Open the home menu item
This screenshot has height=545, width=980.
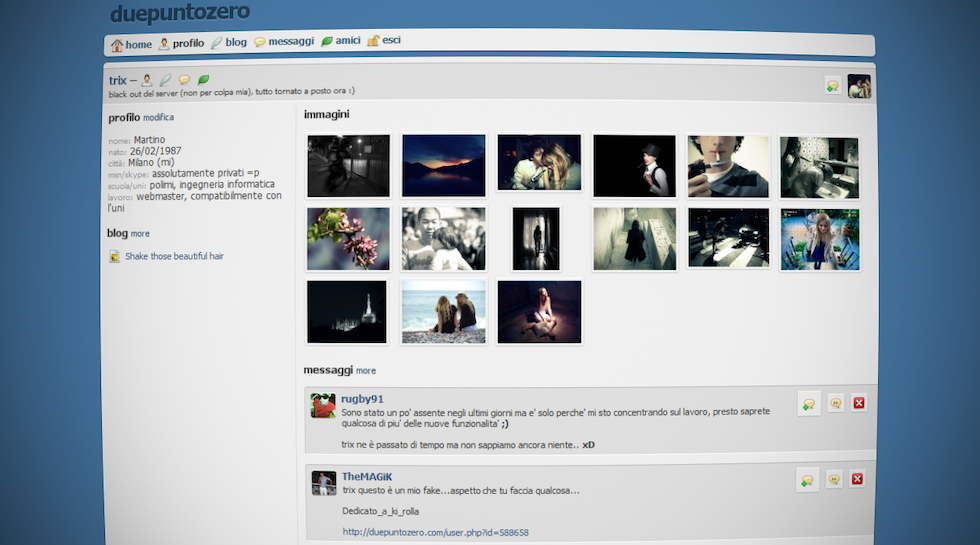point(131,44)
